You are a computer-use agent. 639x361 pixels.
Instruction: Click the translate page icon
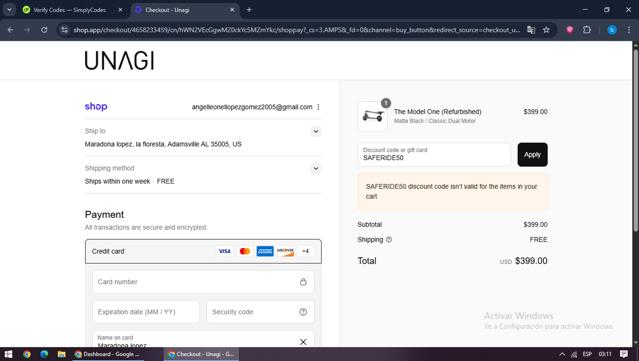point(531,30)
